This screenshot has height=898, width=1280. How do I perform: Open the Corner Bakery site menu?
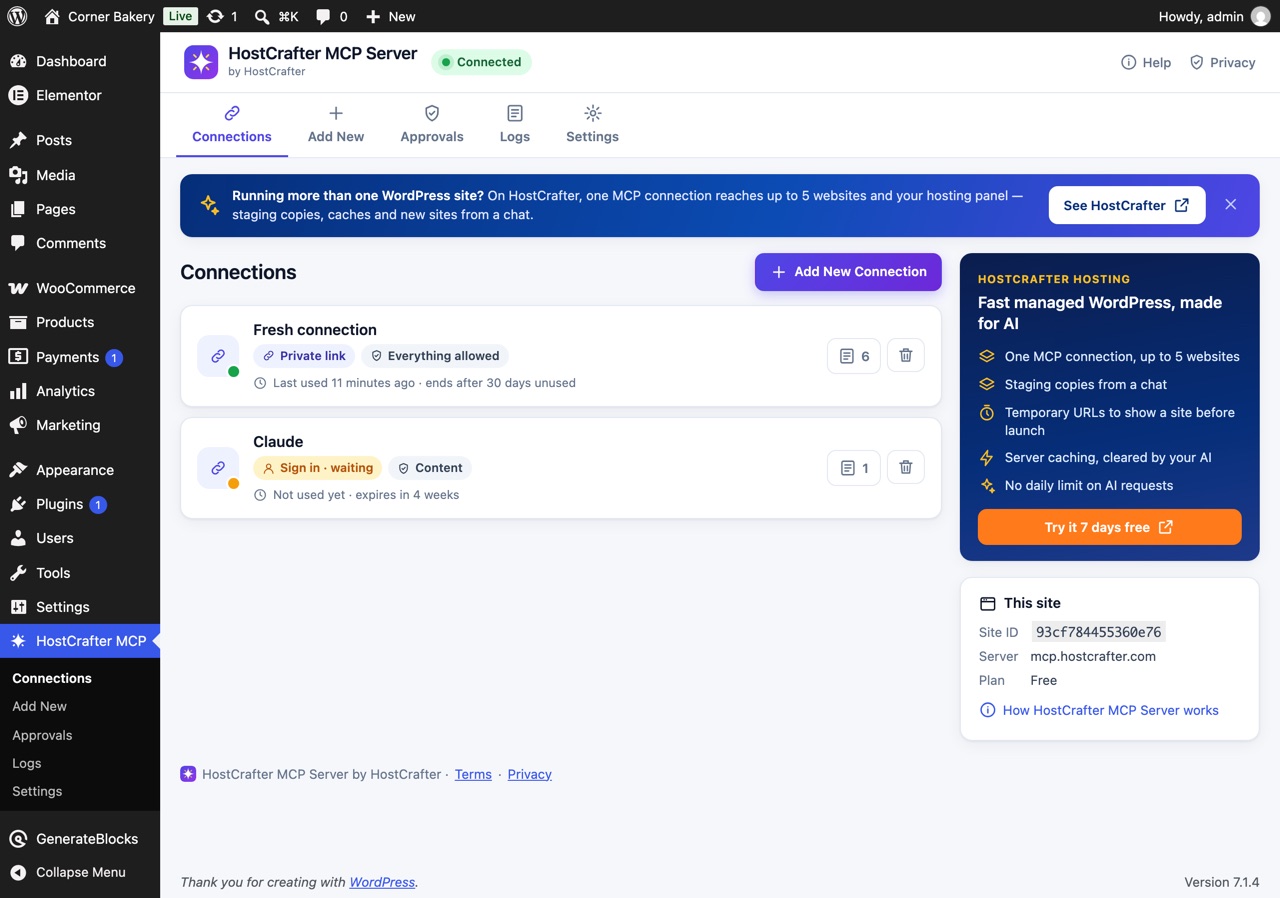[99, 16]
